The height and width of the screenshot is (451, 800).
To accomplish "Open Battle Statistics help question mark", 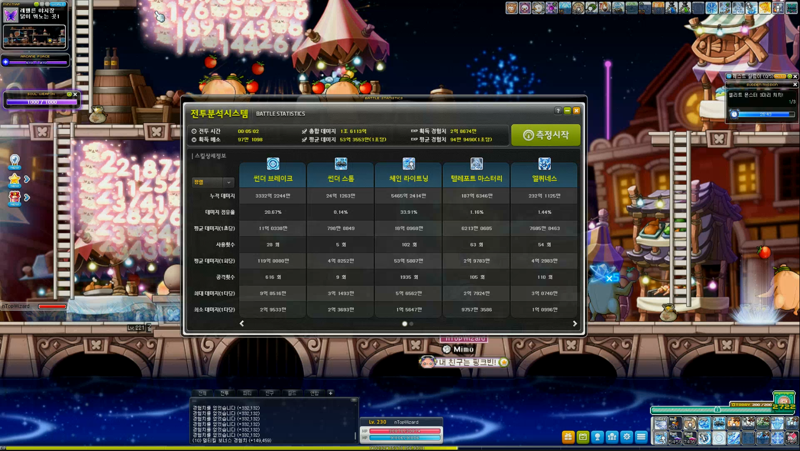I will [558, 111].
